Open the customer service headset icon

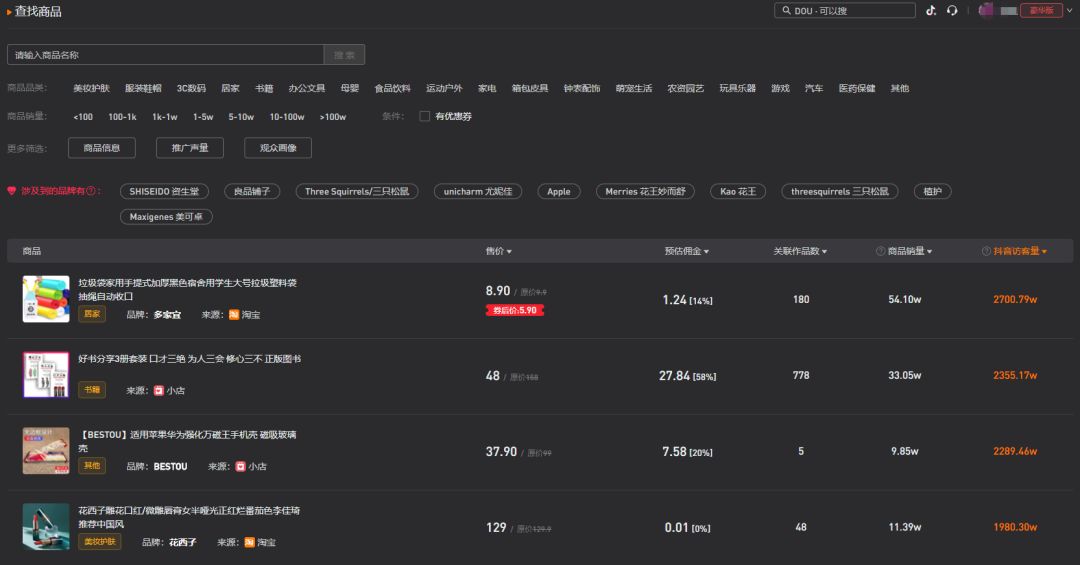pos(952,10)
